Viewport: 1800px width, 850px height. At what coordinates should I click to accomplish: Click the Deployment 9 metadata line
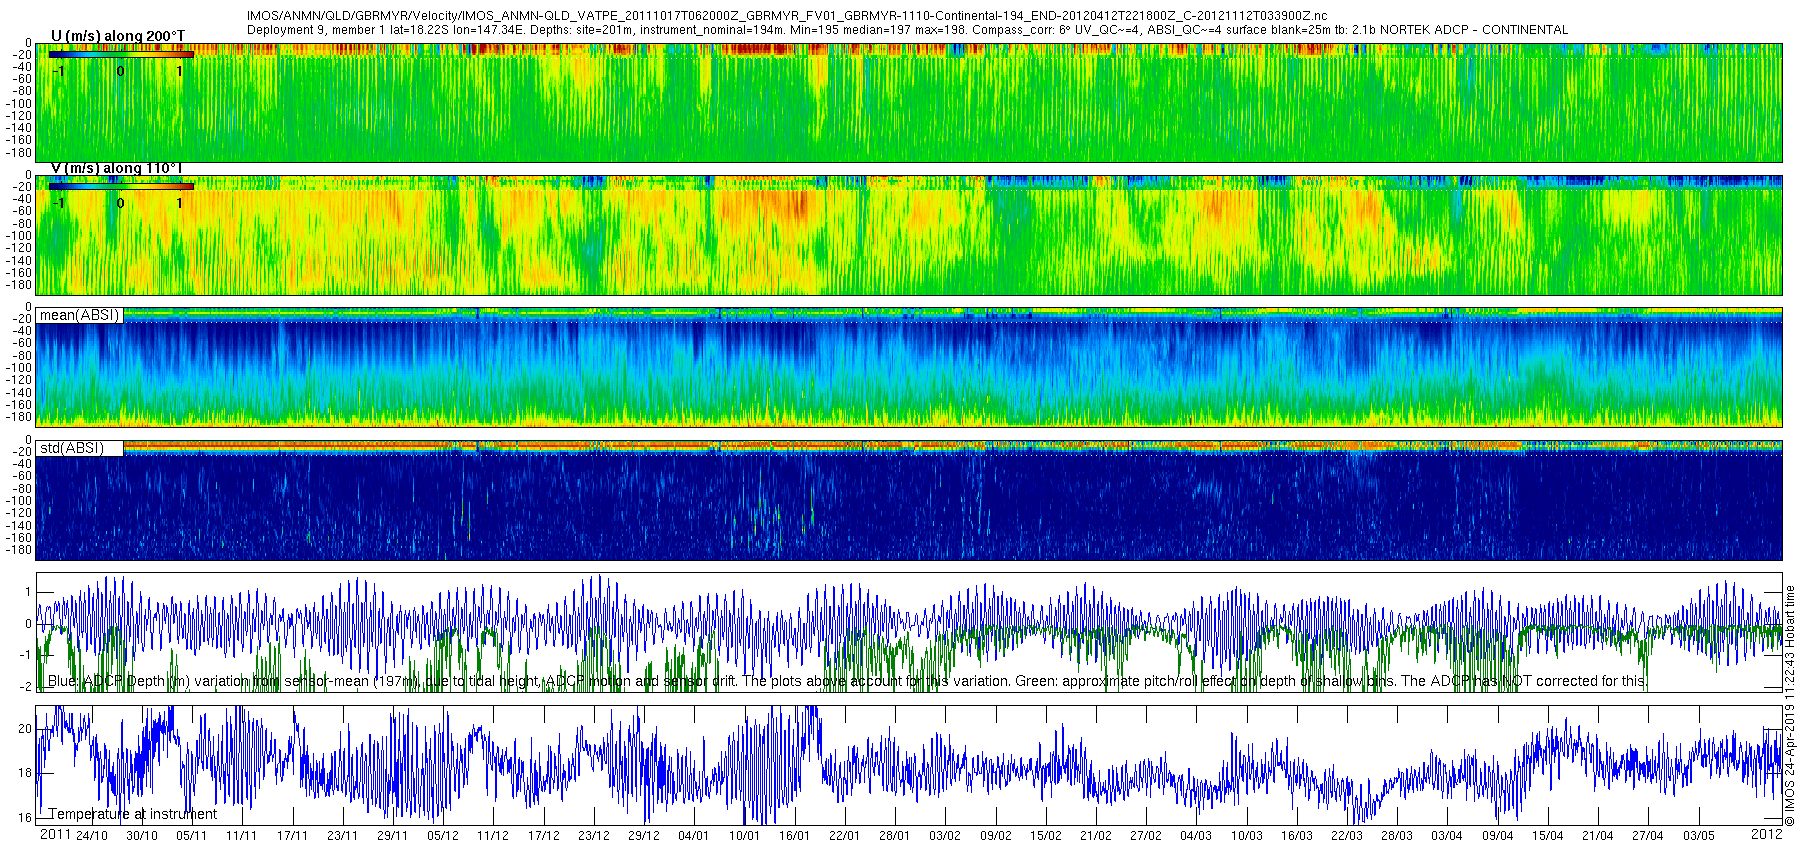(907, 30)
